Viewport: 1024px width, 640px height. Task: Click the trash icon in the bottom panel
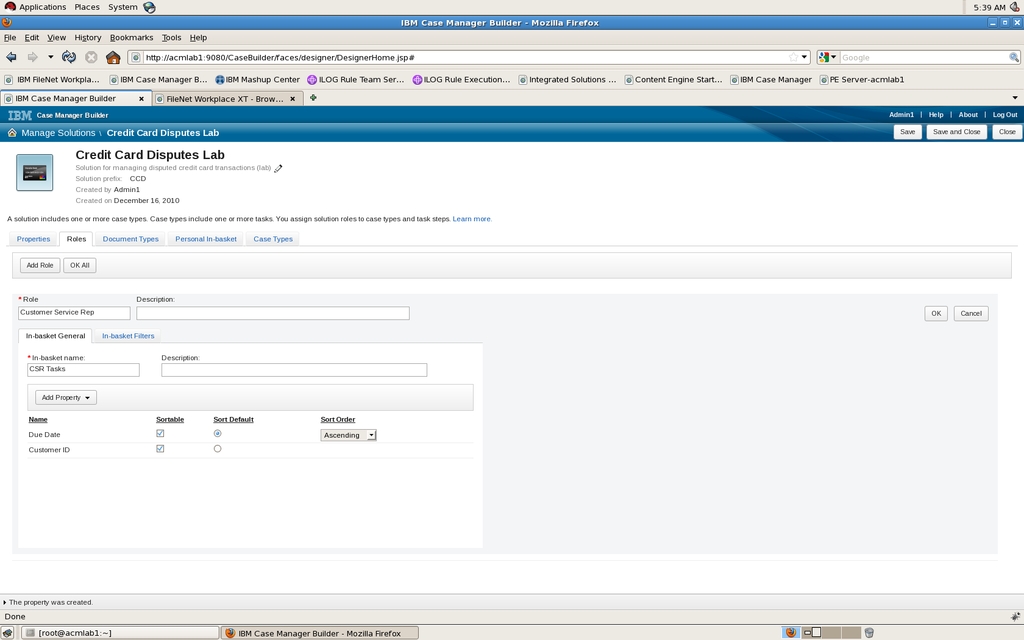point(869,633)
